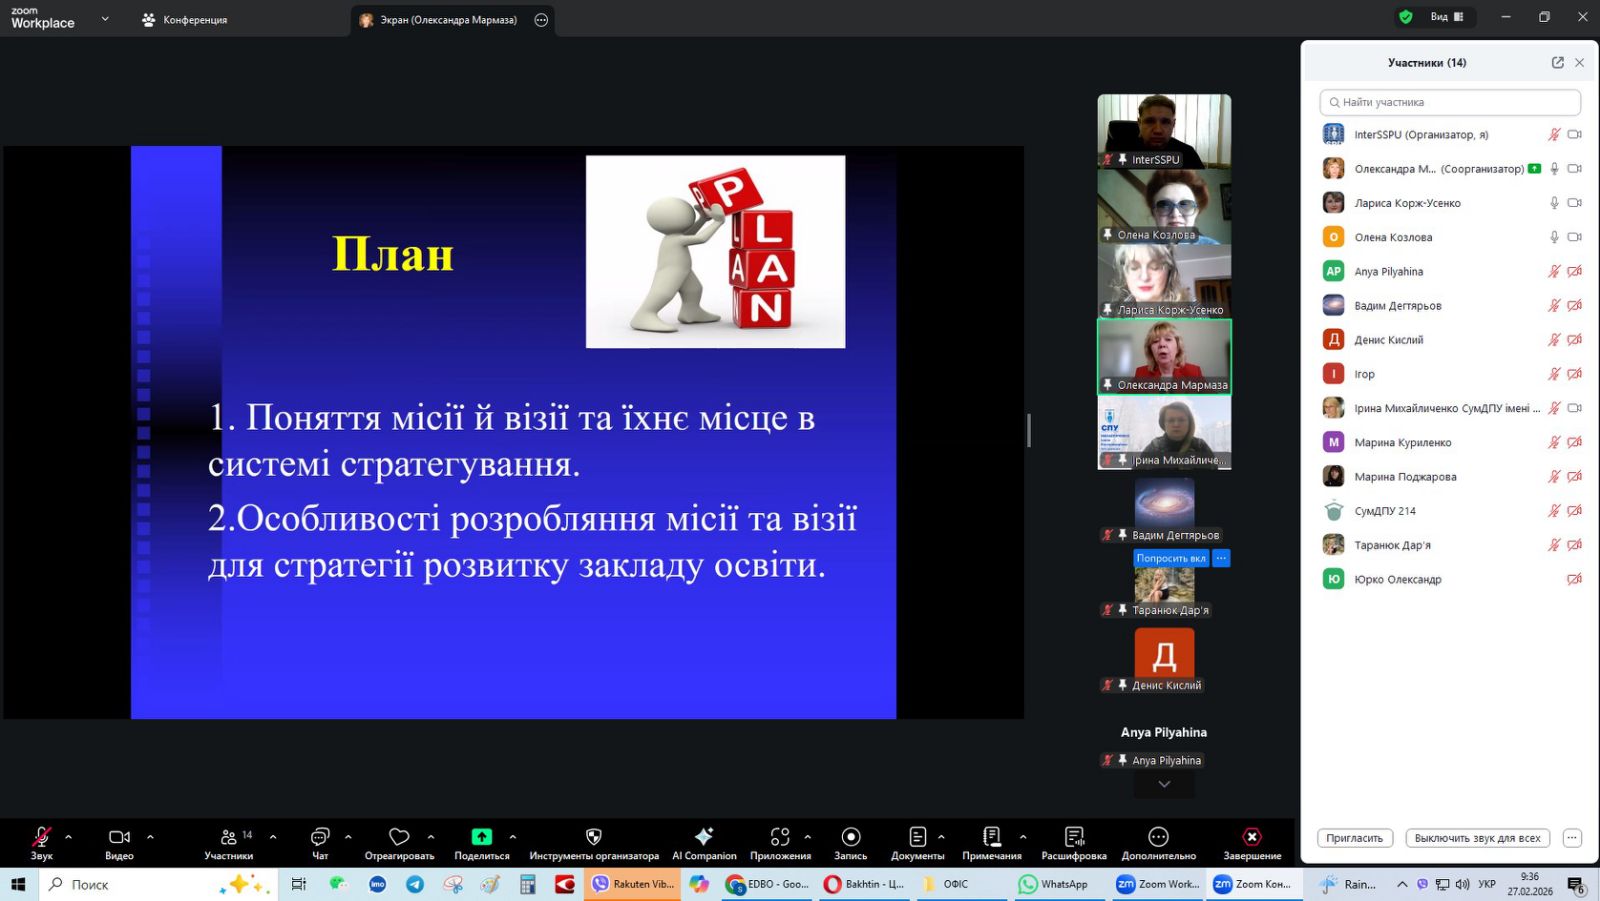1600x901 pixels.
Task: Open the Реагировать reactions icon
Action: point(399,837)
